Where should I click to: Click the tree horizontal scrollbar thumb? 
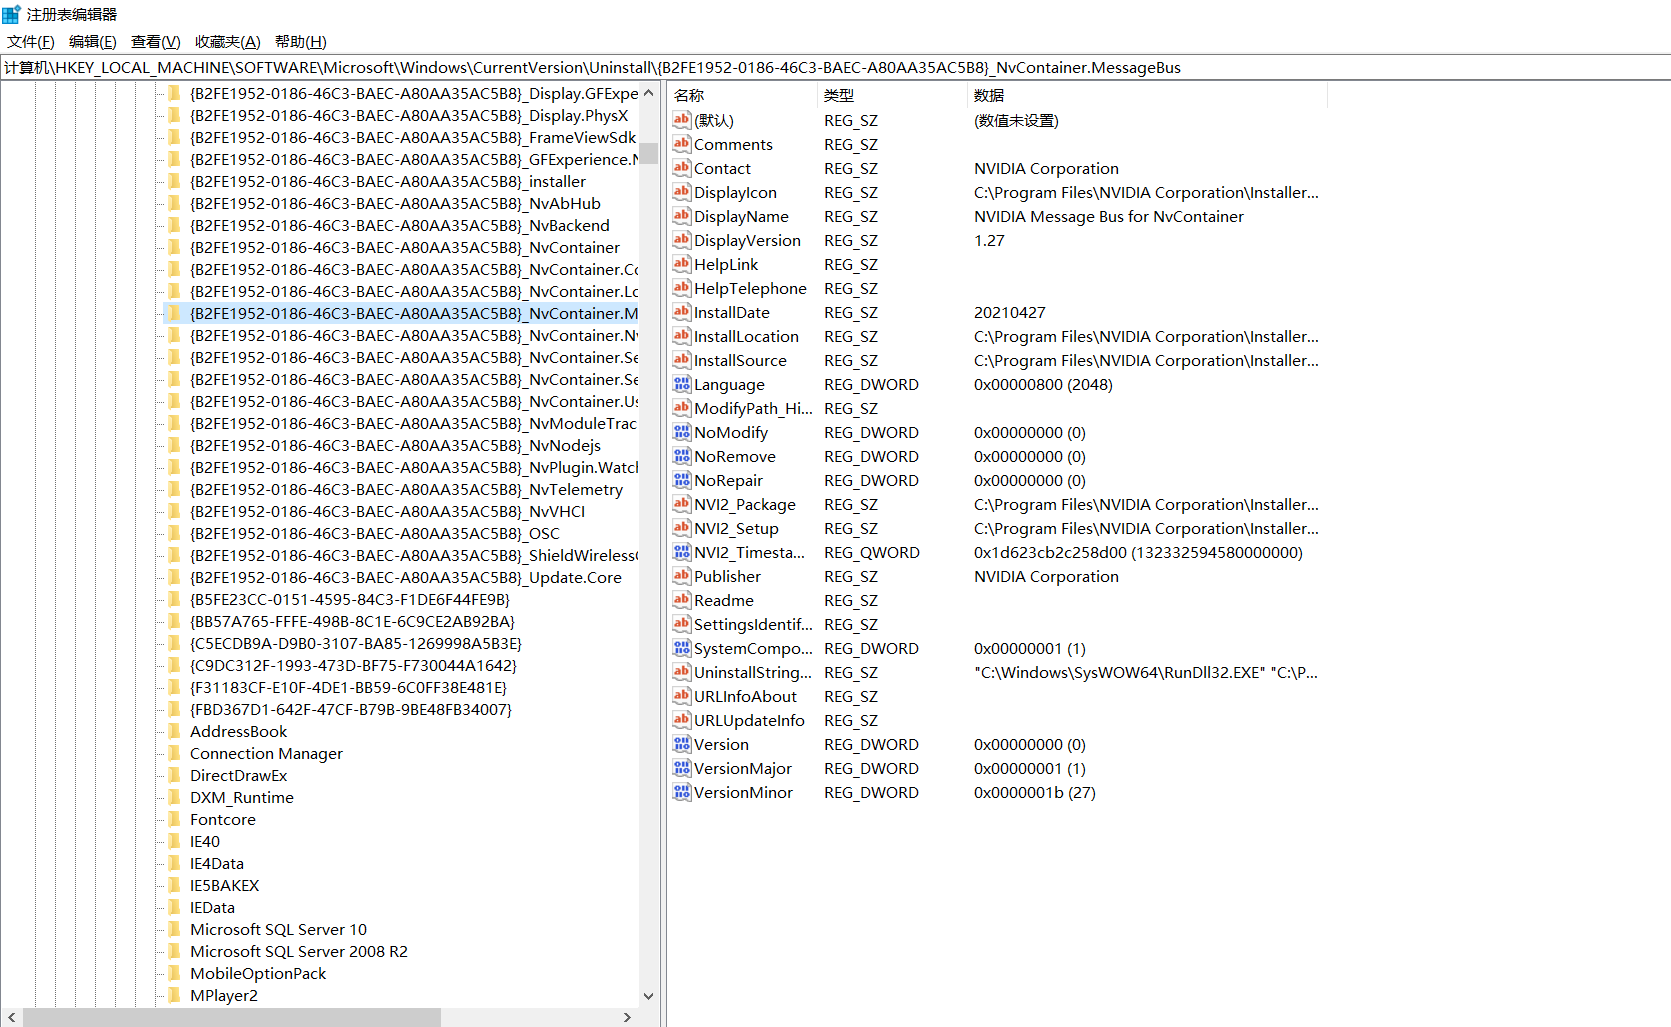pos(231,1017)
